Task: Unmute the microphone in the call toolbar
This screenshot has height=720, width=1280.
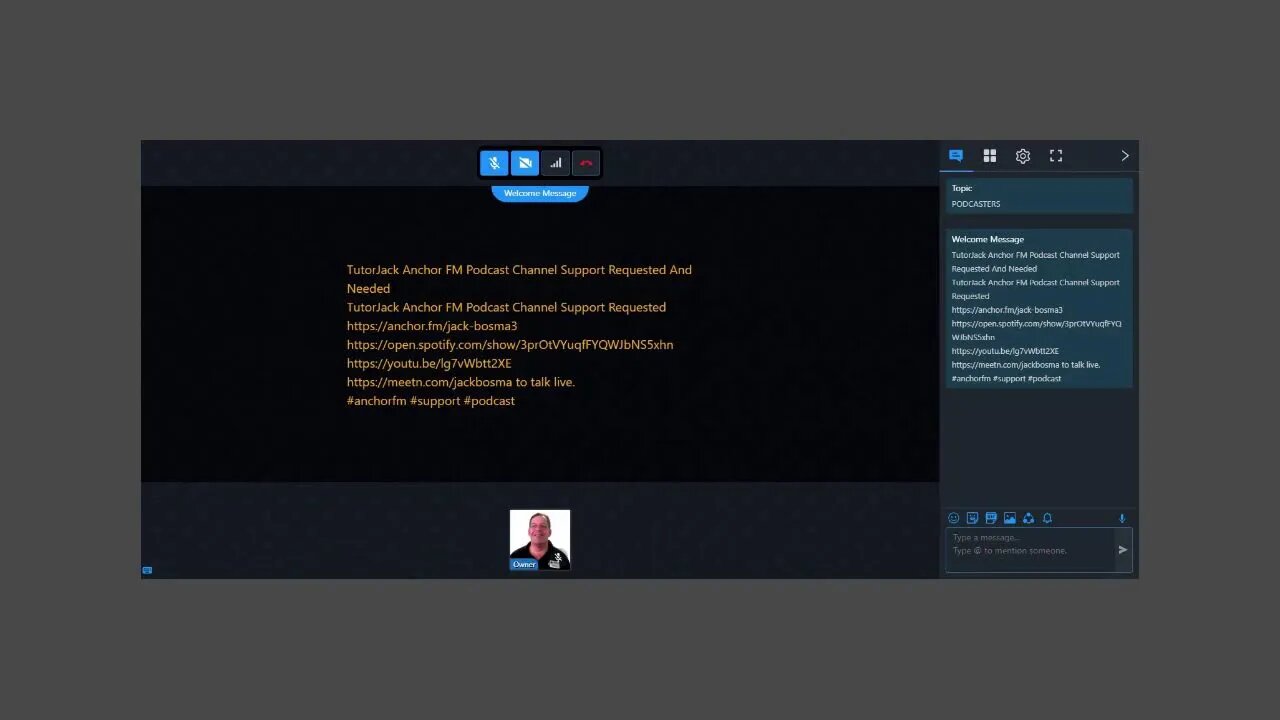Action: pyautogui.click(x=494, y=163)
